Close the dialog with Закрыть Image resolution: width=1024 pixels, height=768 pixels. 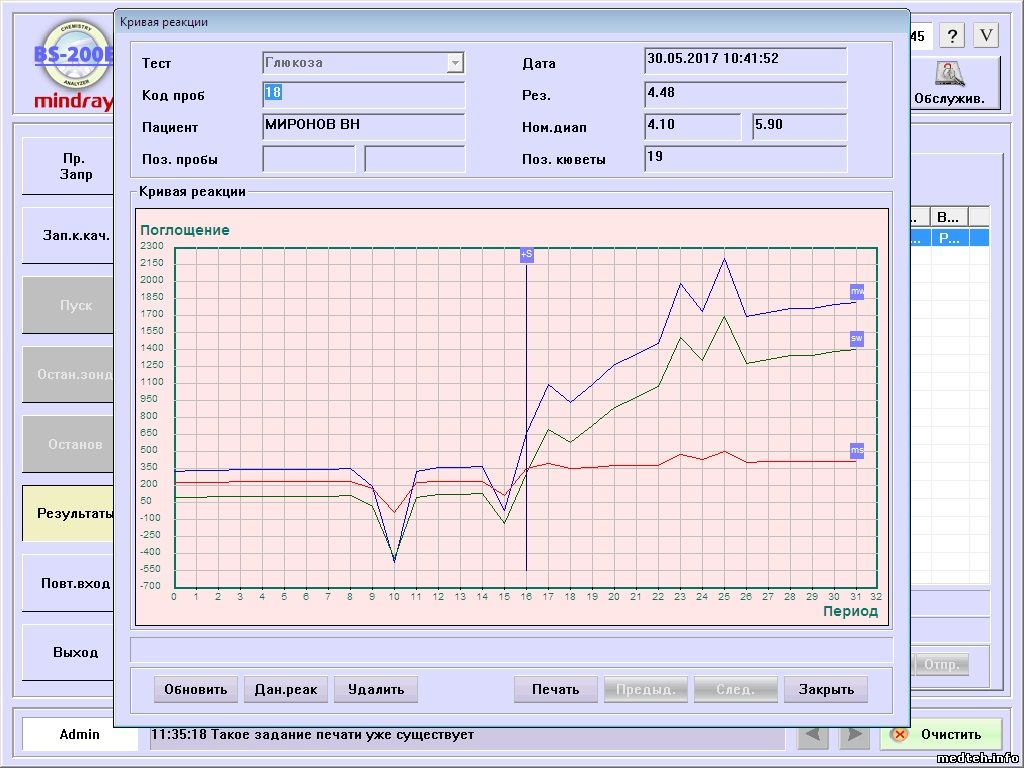(x=826, y=689)
